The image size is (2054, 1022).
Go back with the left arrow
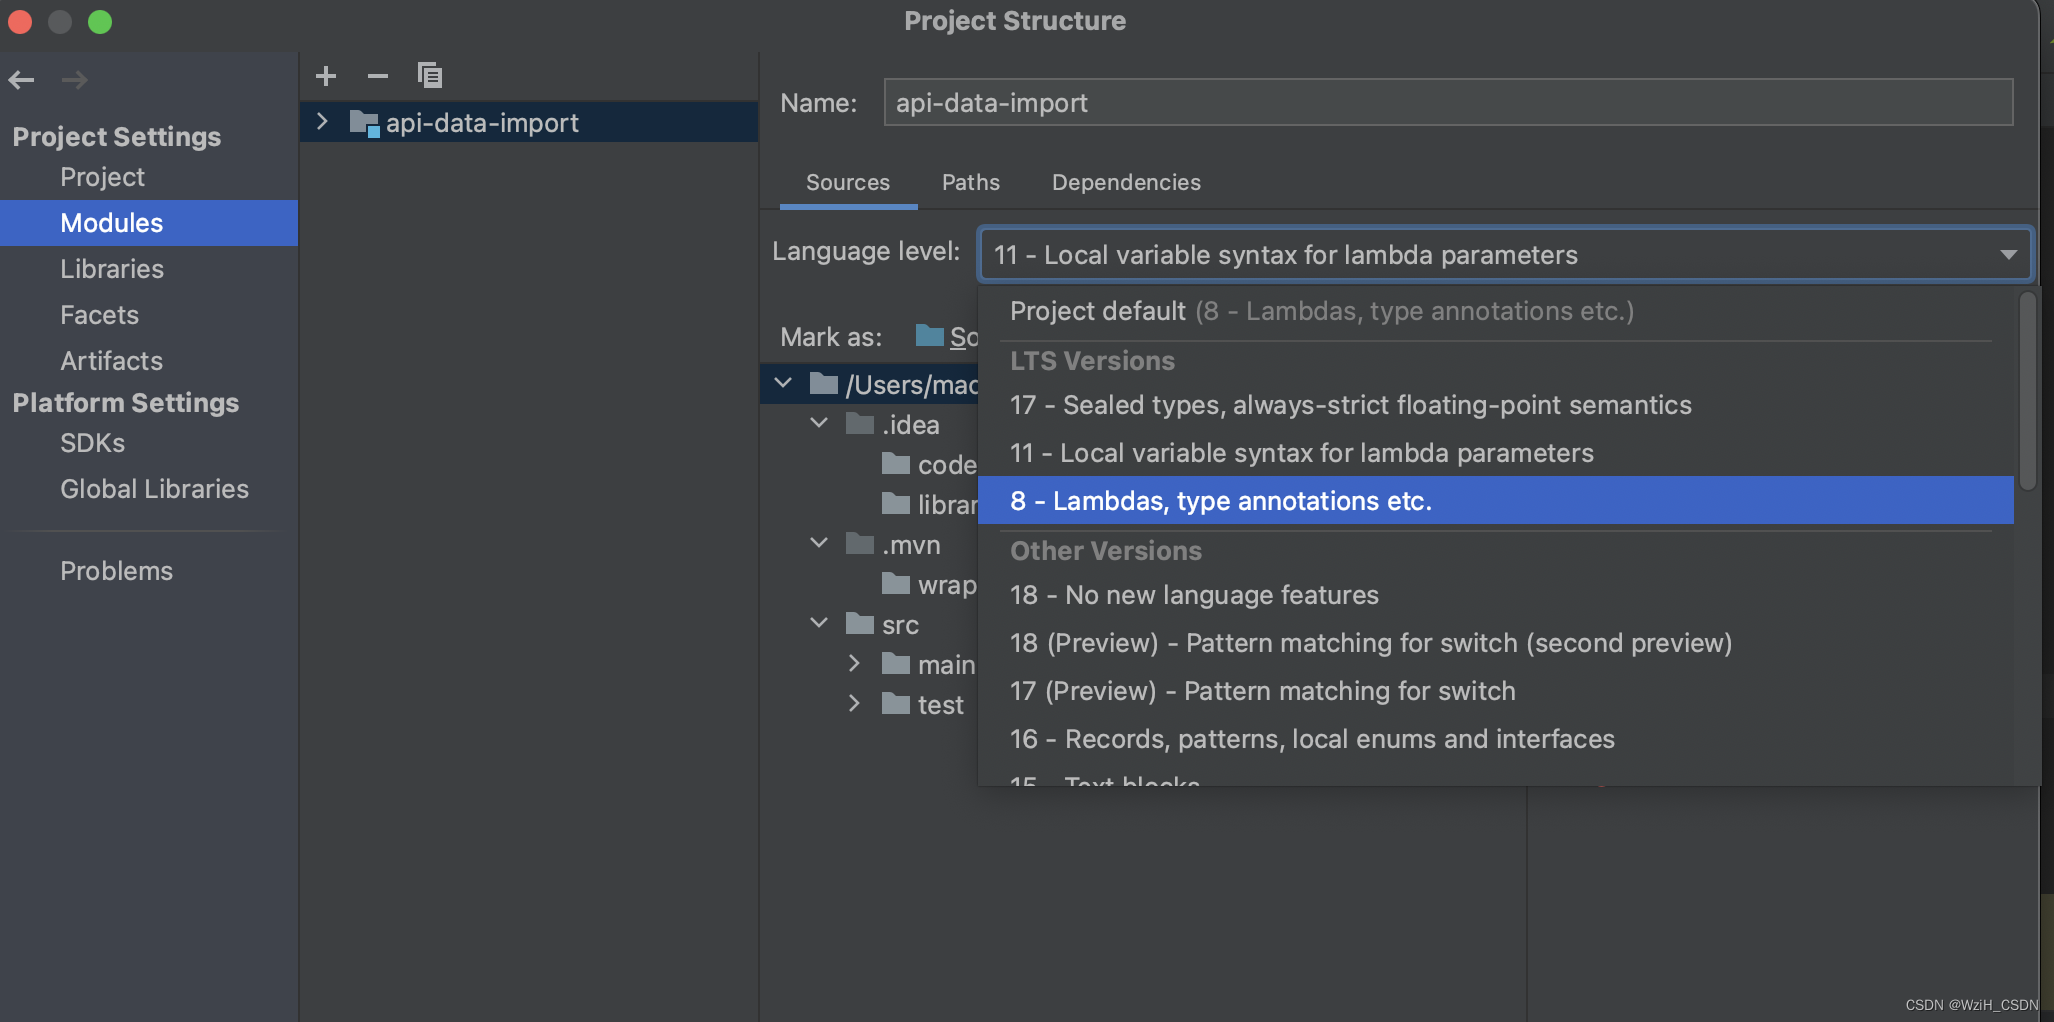[x=22, y=80]
